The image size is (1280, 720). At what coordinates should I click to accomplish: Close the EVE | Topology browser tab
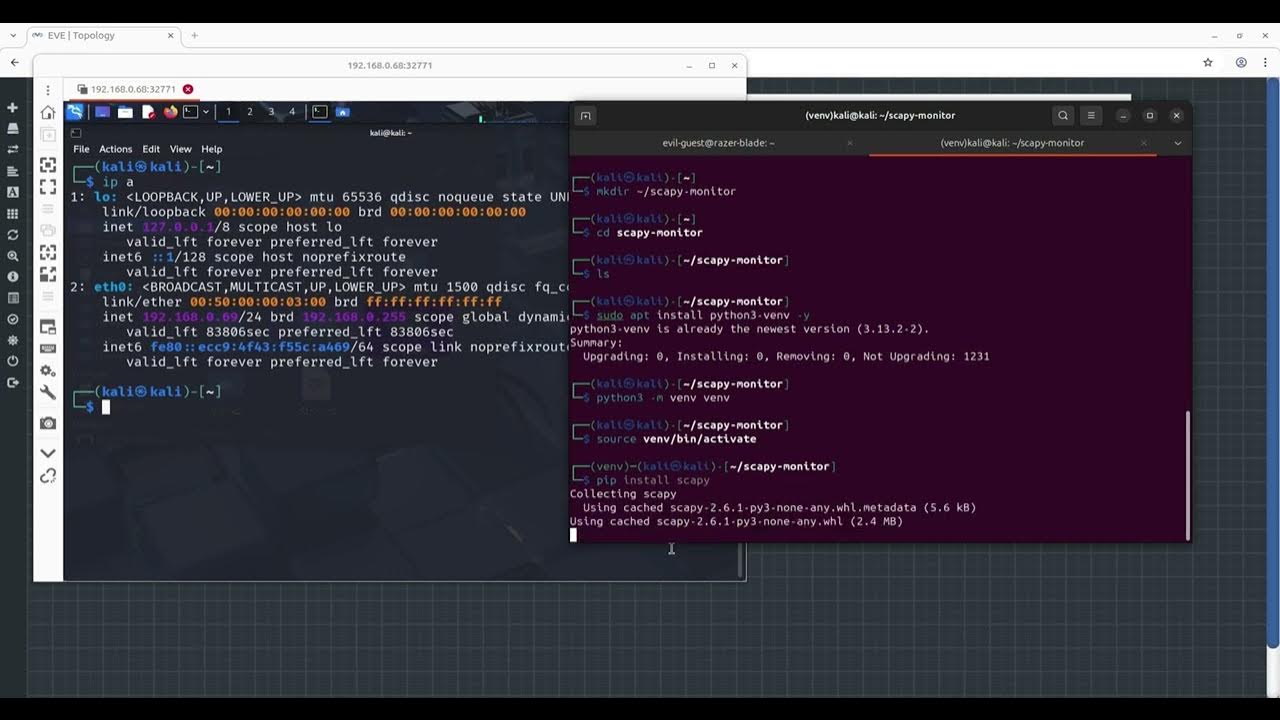[x=171, y=35]
